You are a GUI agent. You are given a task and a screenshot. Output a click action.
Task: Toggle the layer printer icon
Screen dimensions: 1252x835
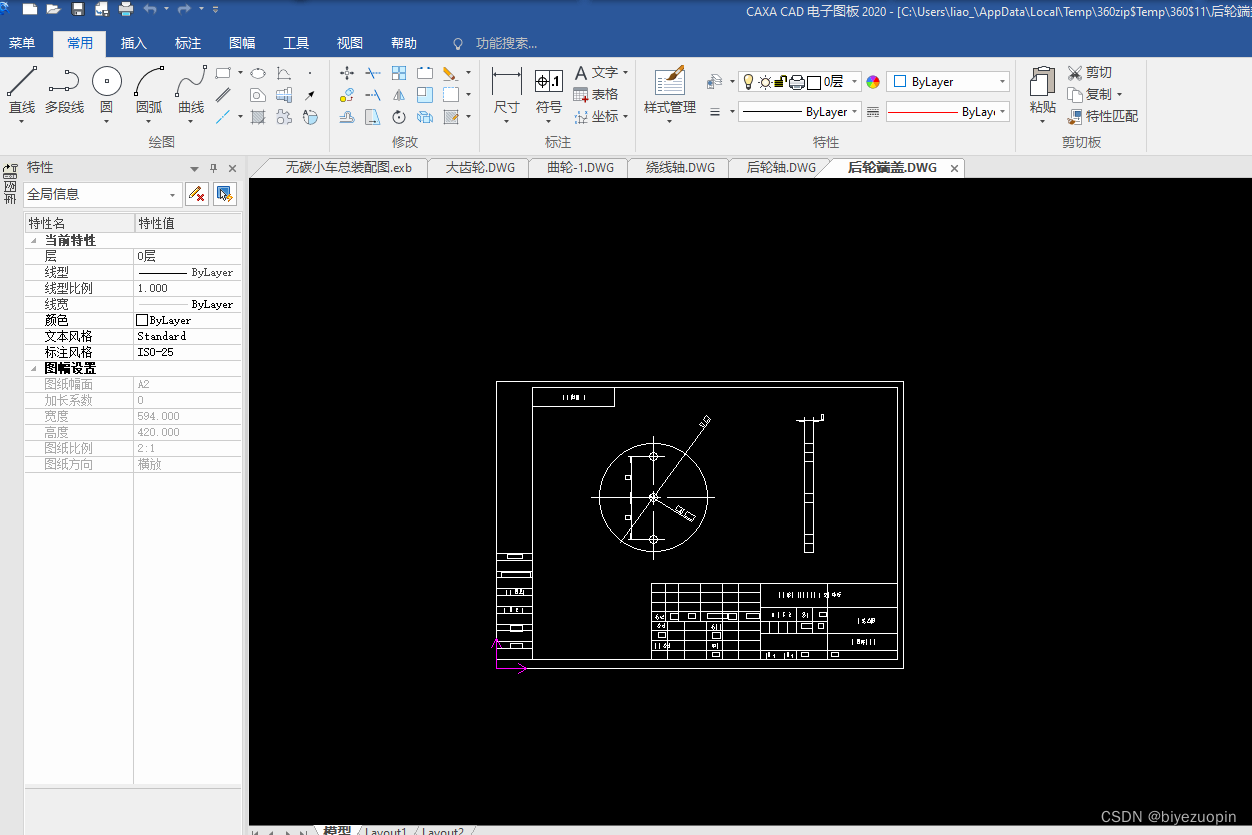(797, 82)
